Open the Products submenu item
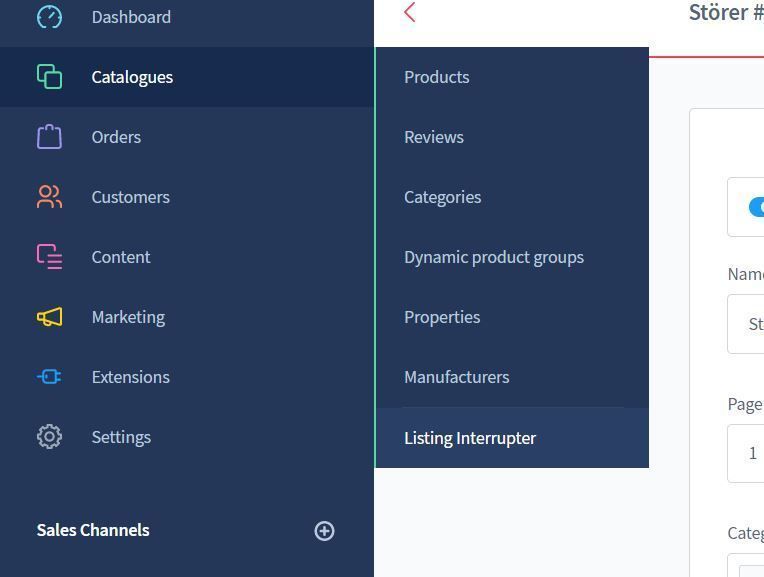764x577 pixels. click(x=436, y=77)
